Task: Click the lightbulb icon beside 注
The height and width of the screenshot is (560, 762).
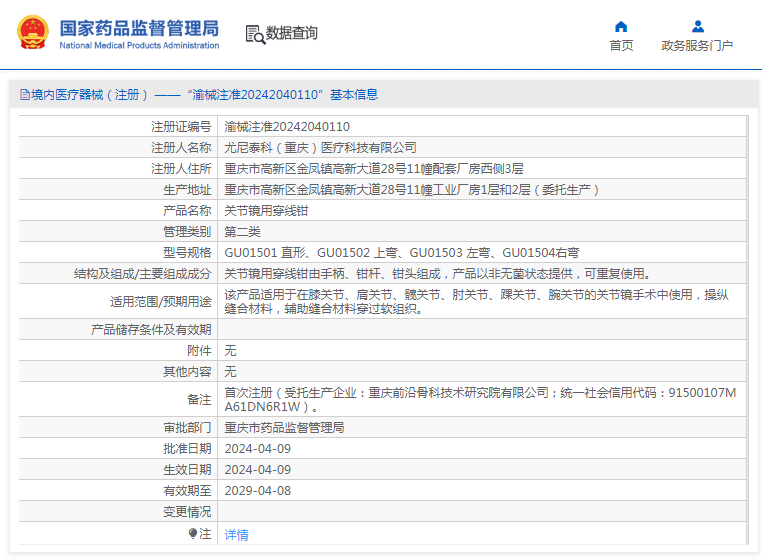Action: coord(193,534)
